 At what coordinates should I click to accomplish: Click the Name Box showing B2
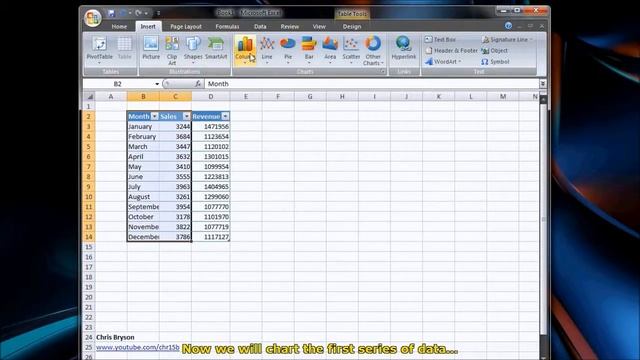pyautogui.click(x=118, y=84)
